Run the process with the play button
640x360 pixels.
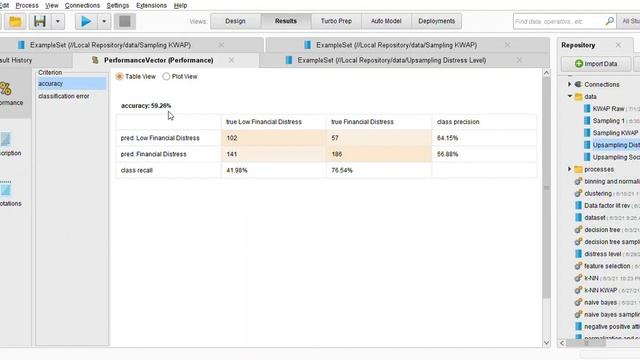[x=86, y=21]
